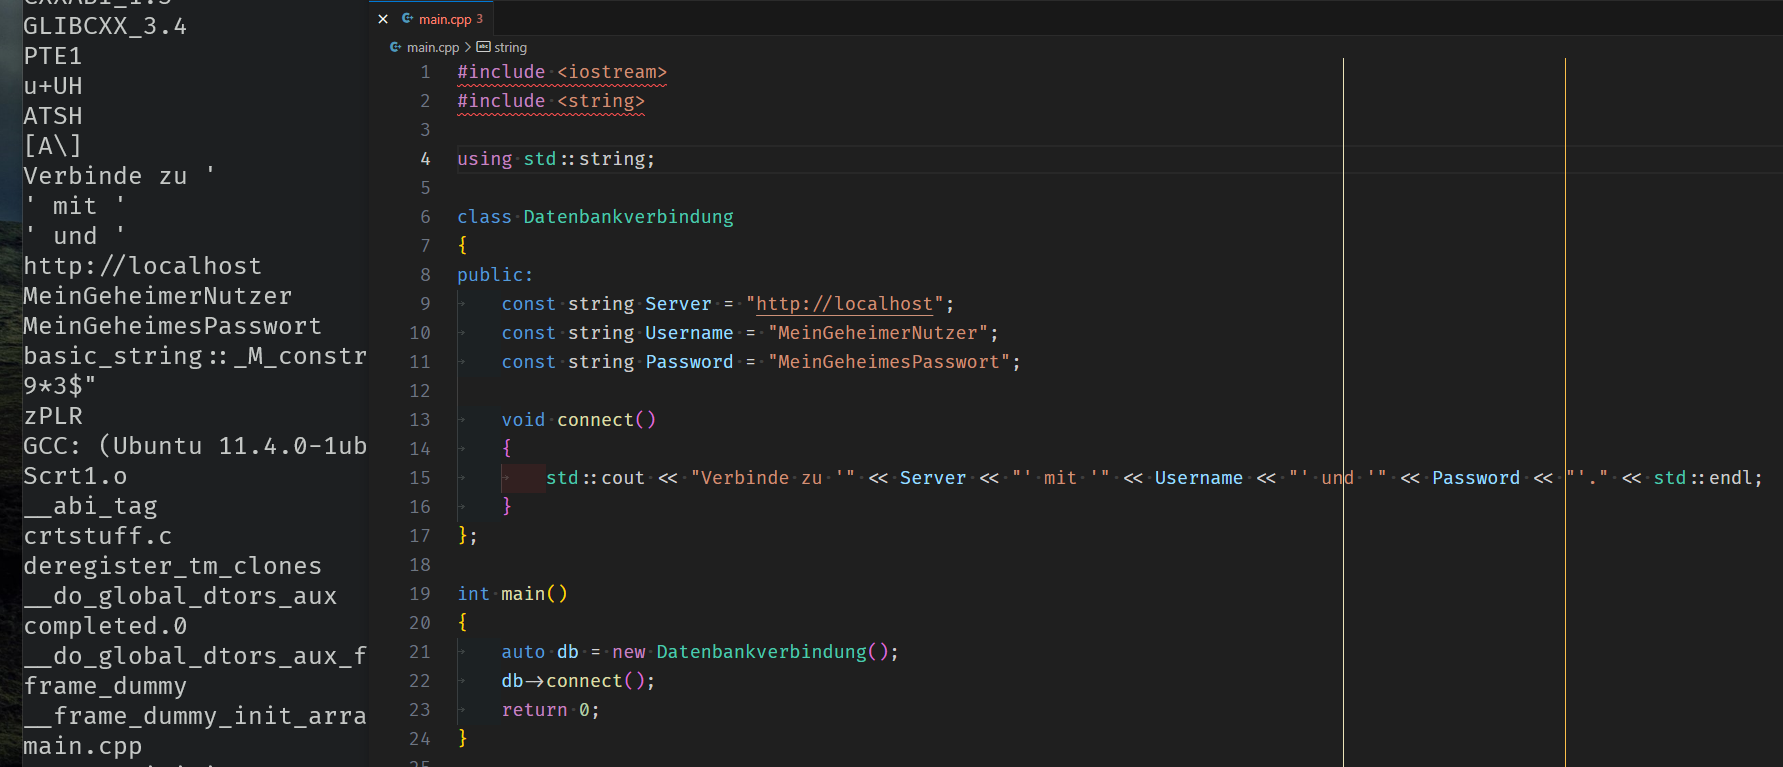
Task: Click line number 15 in the gutter
Action: click(x=420, y=478)
